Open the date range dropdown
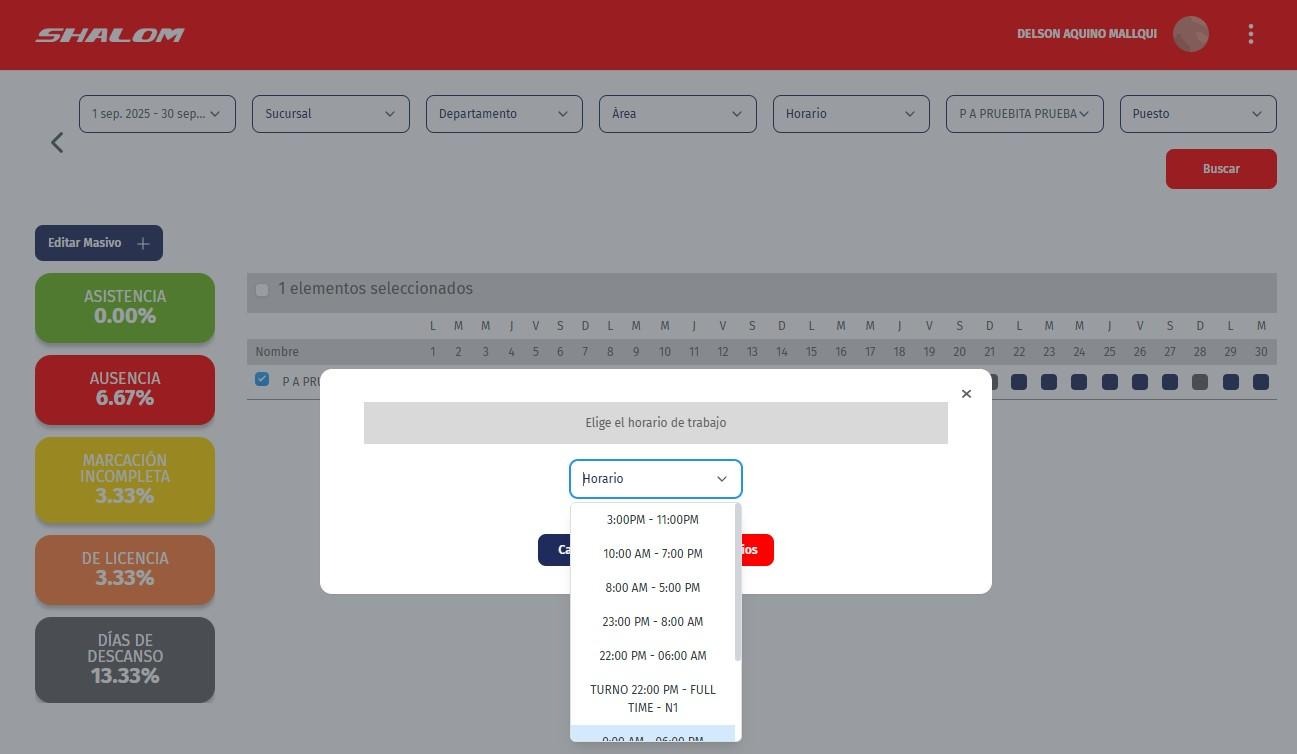The height and width of the screenshot is (754, 1297). (x=157, y=114)
